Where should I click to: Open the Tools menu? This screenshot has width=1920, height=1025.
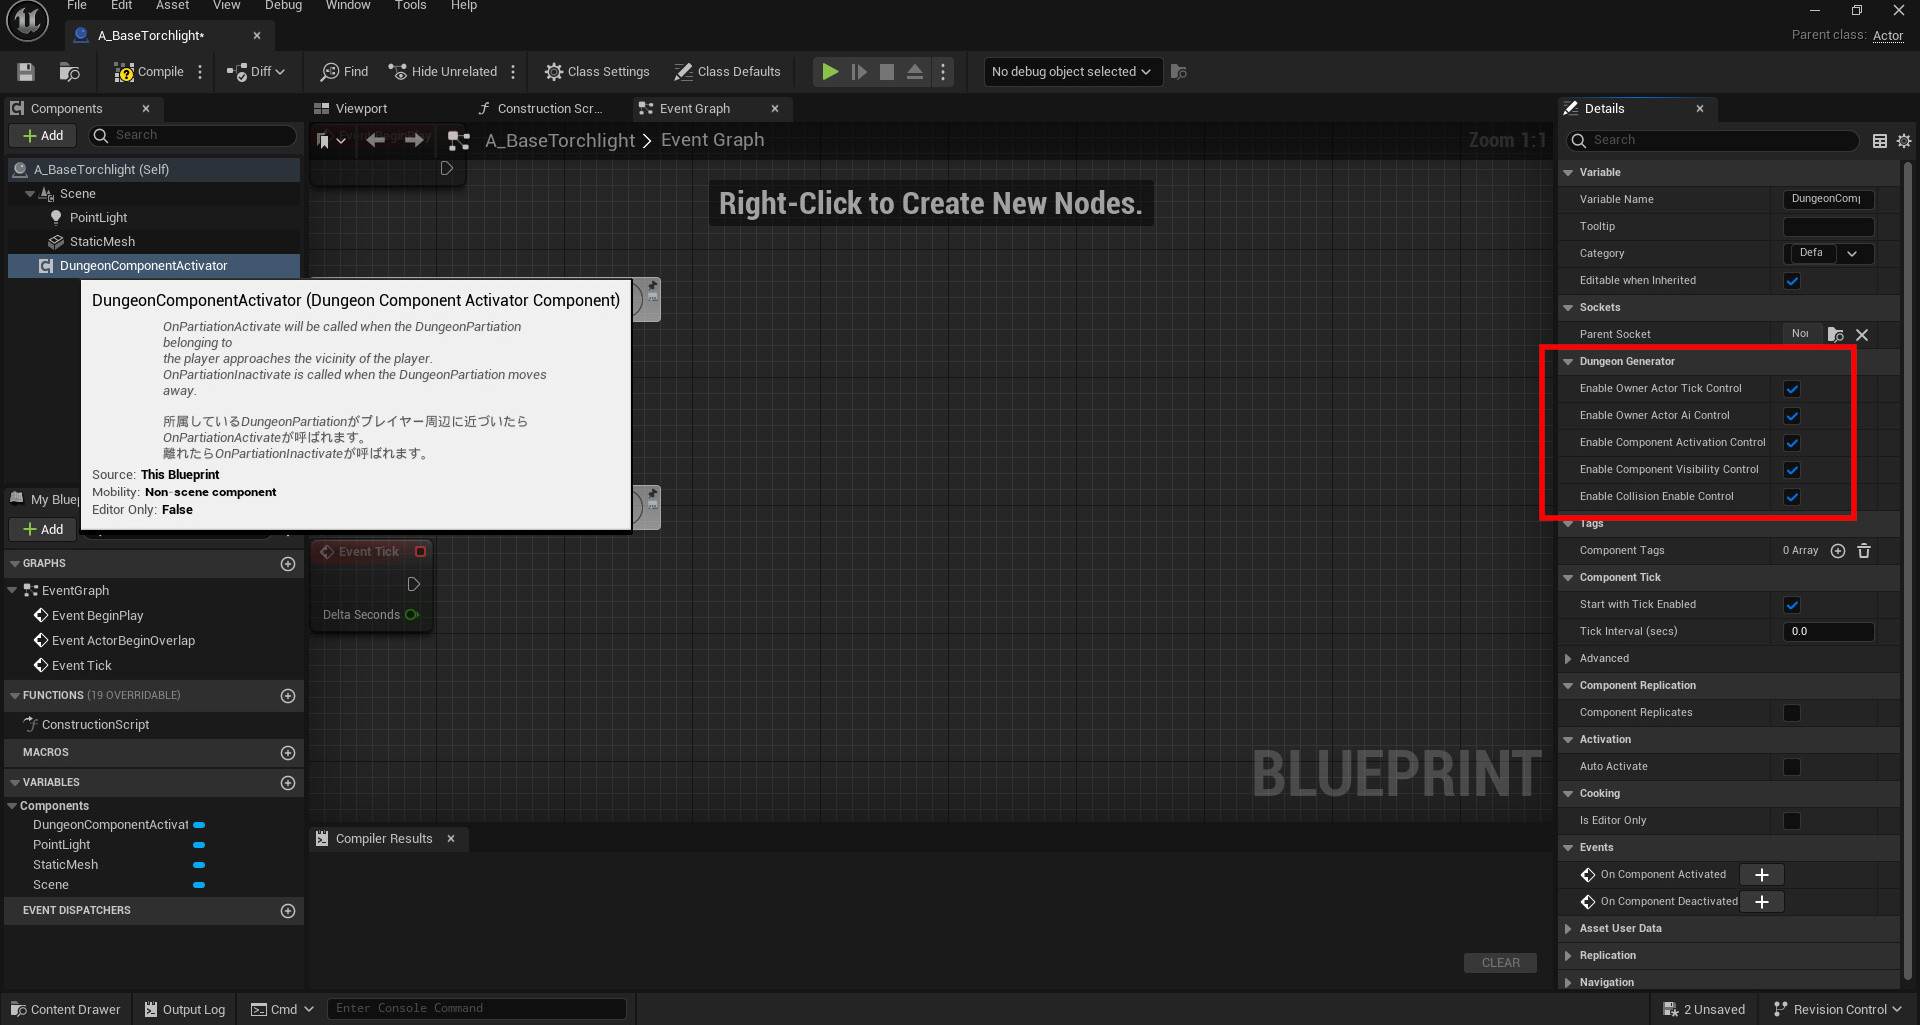coord(410,6)
